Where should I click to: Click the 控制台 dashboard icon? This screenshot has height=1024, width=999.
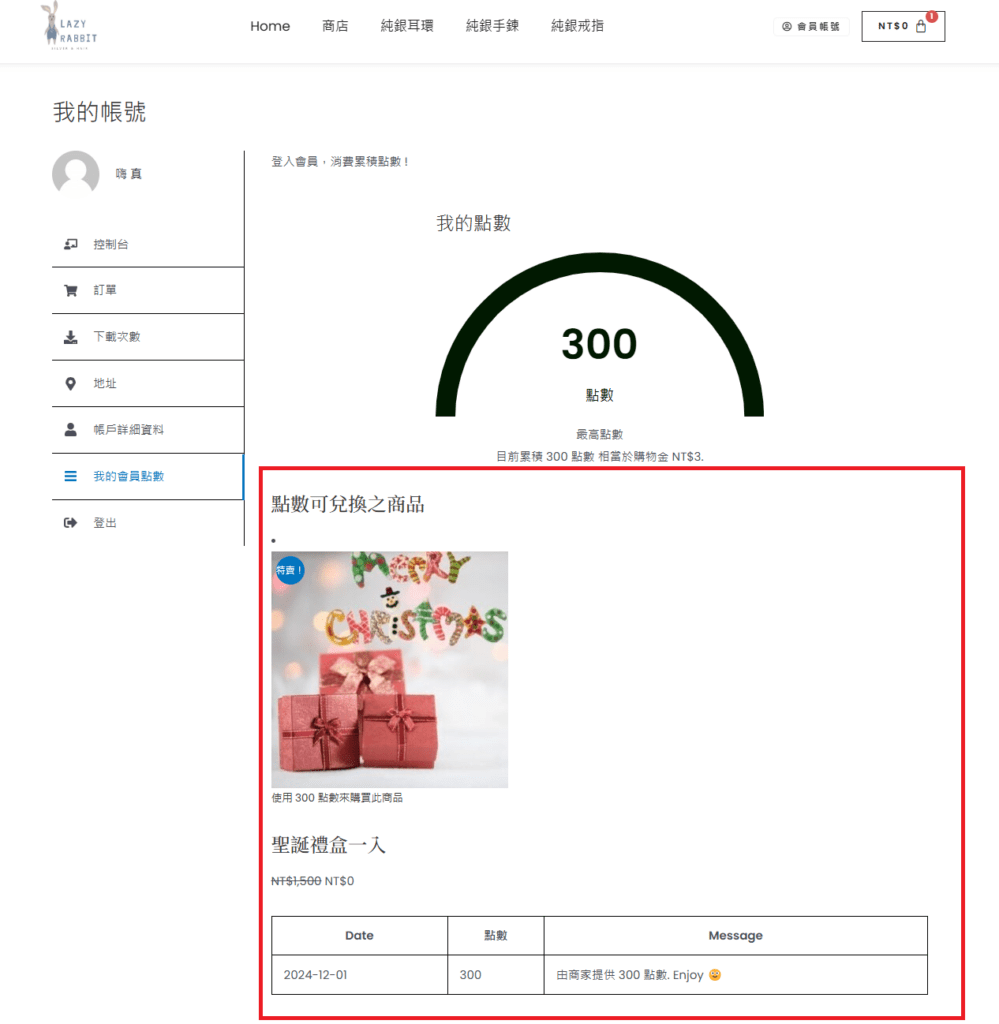70,244
